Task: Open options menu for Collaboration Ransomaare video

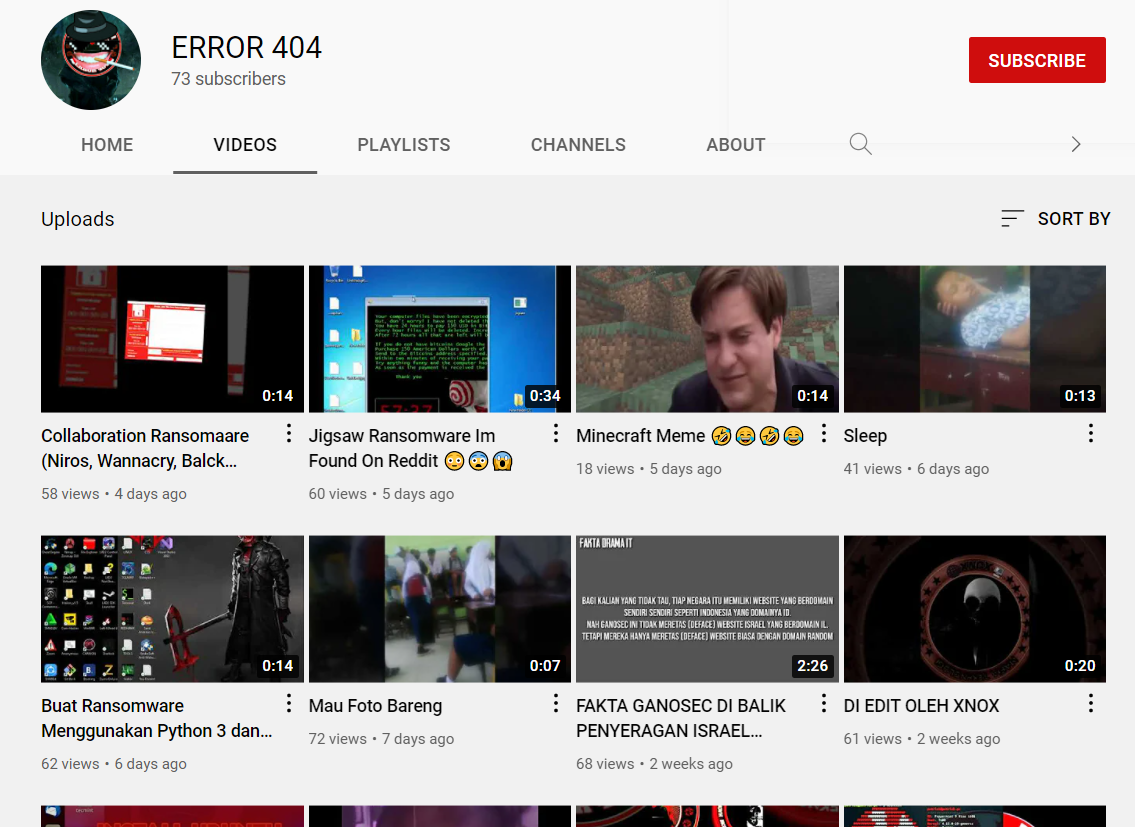Action: point(288,434)
